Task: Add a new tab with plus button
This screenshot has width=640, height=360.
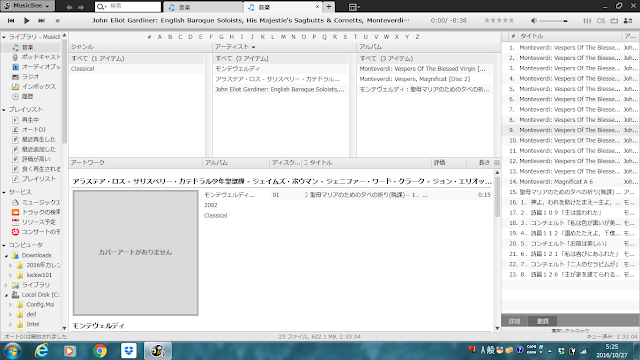Action: [x=329, y=7]
